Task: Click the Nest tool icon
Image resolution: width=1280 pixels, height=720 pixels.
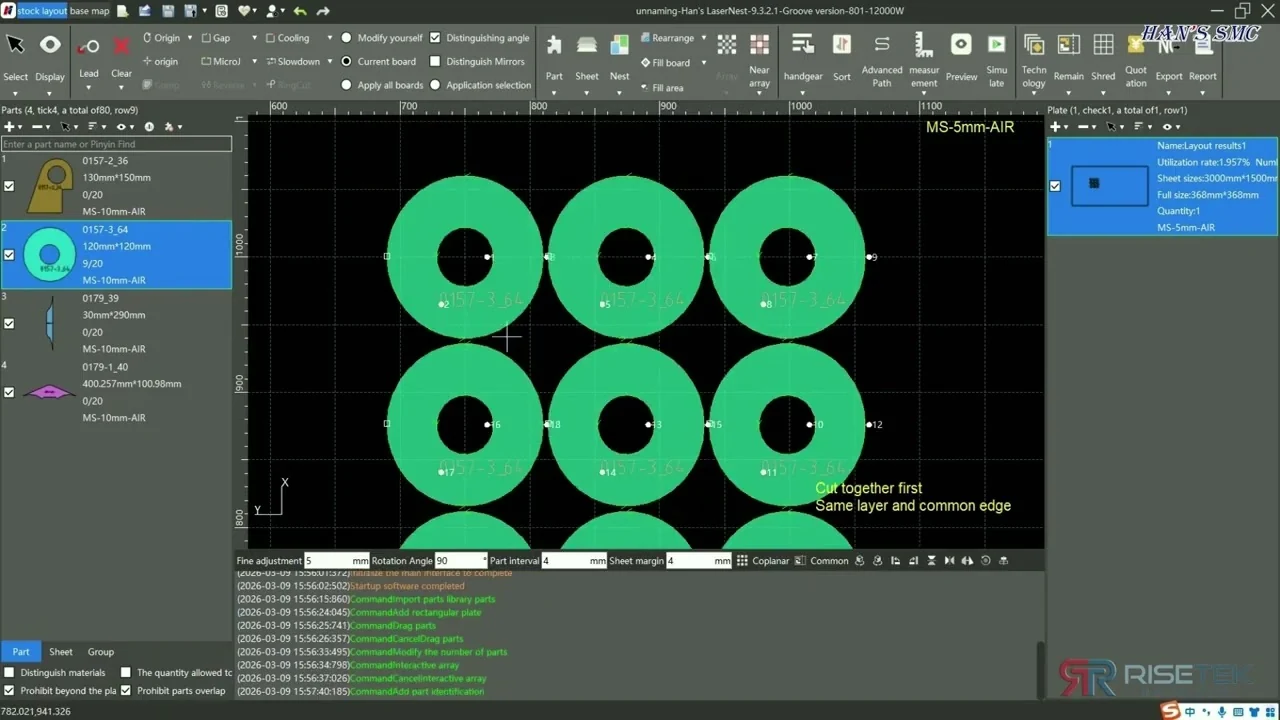Action: click(x=620, y=45)
